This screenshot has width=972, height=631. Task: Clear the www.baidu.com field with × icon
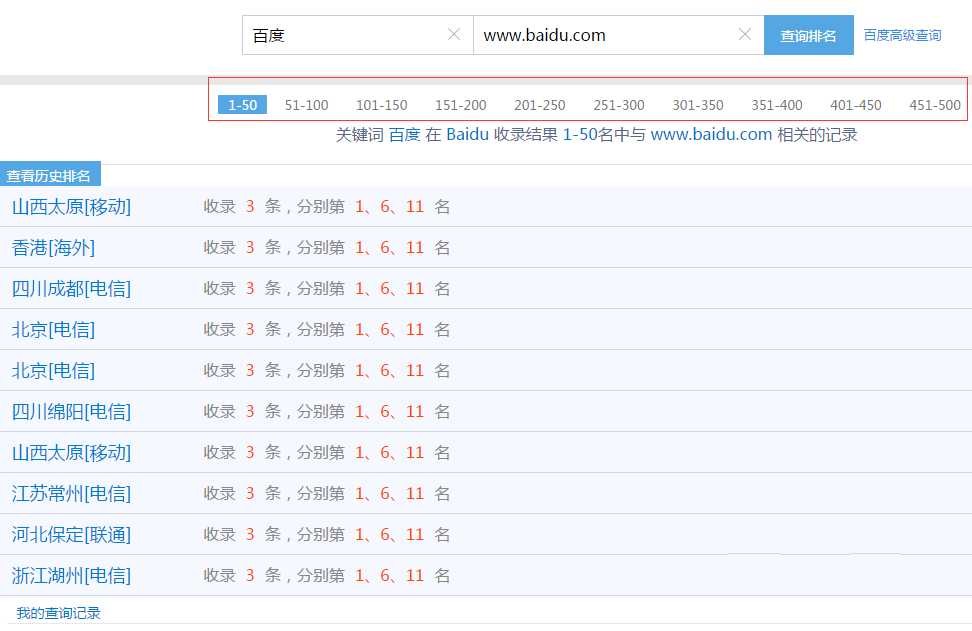pyautogui.click(x=745, y=34)
